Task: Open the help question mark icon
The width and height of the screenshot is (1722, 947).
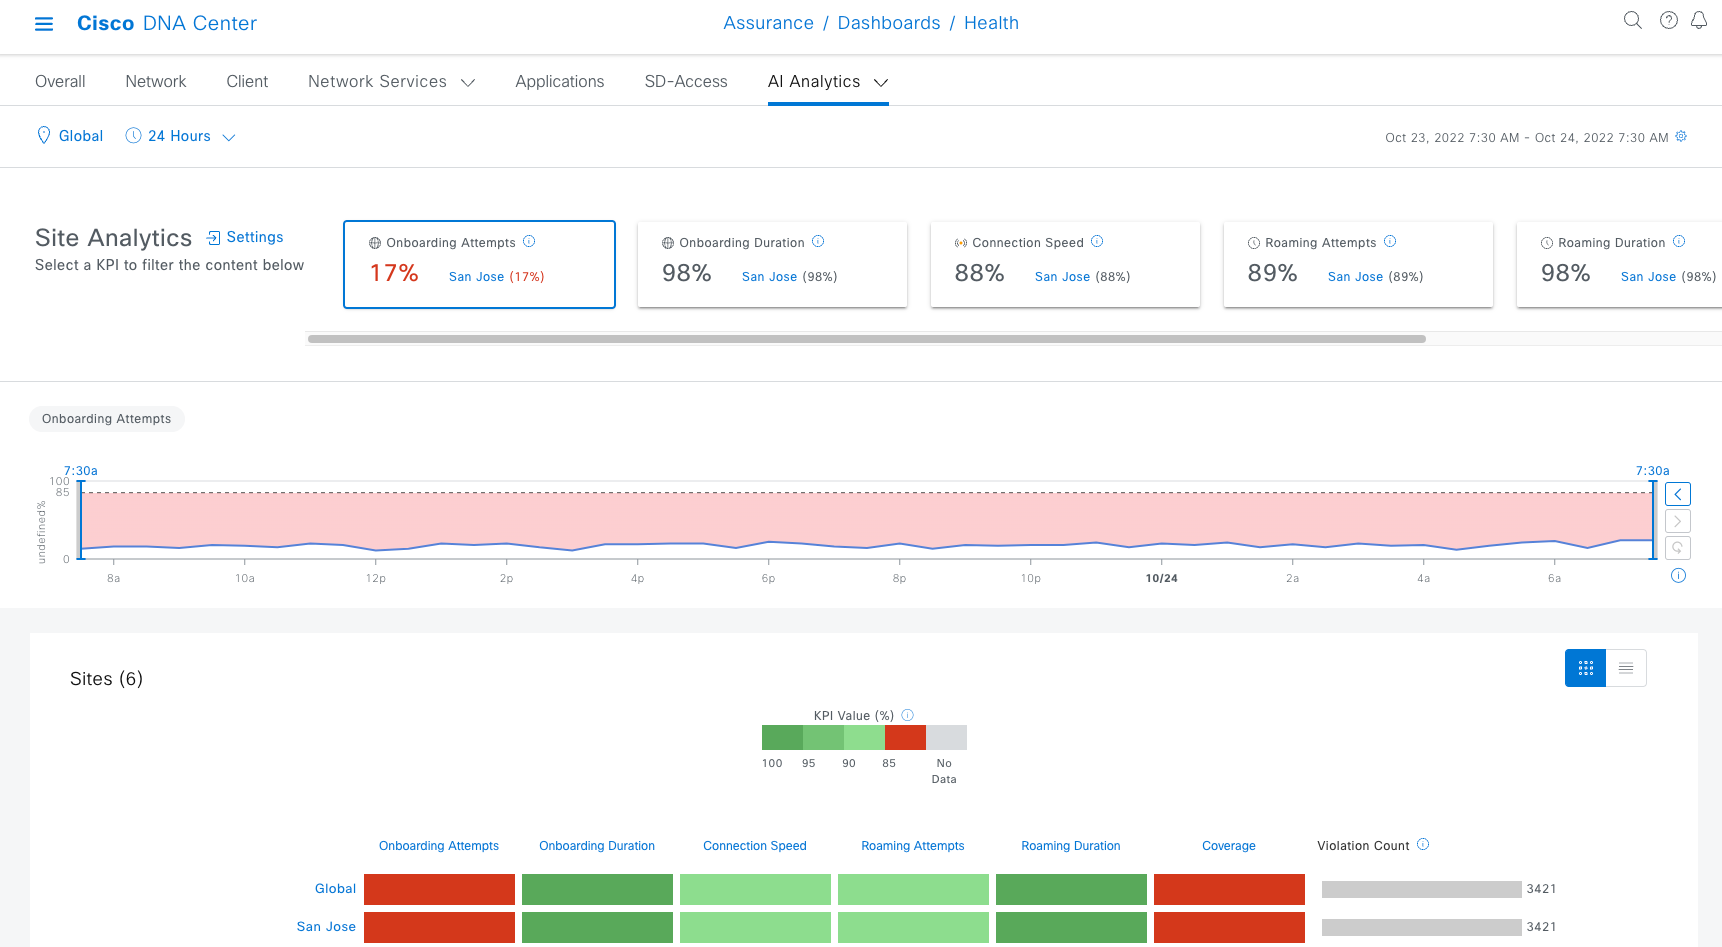Action: point(1668,20)
